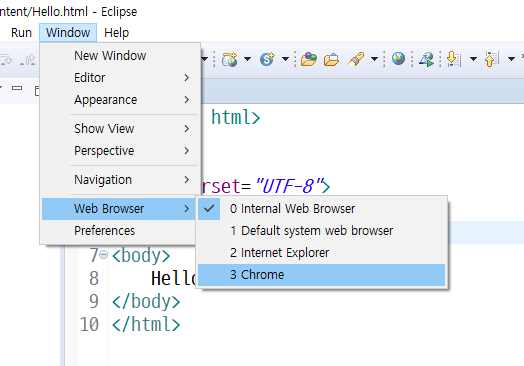Click the New Dynamic Web Project icon
Viewport: 524px width, 366px height.
point(229,59)
